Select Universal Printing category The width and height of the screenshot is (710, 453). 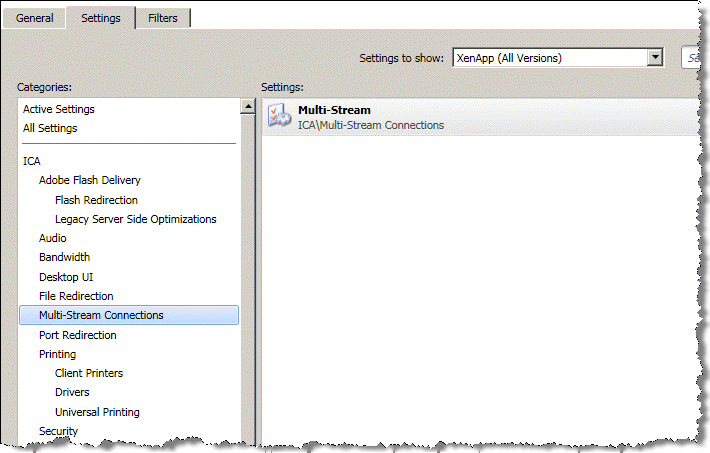(x=97, y=412)
